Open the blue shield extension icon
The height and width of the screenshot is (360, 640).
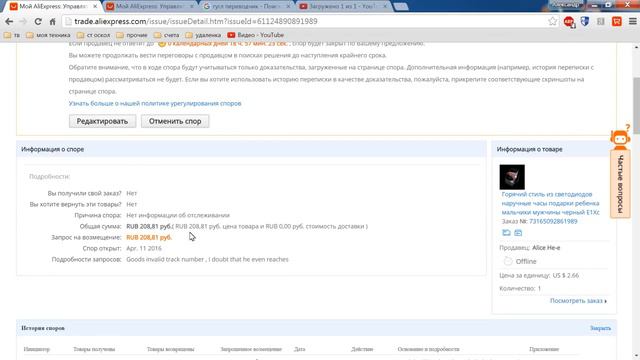[584, 22]
